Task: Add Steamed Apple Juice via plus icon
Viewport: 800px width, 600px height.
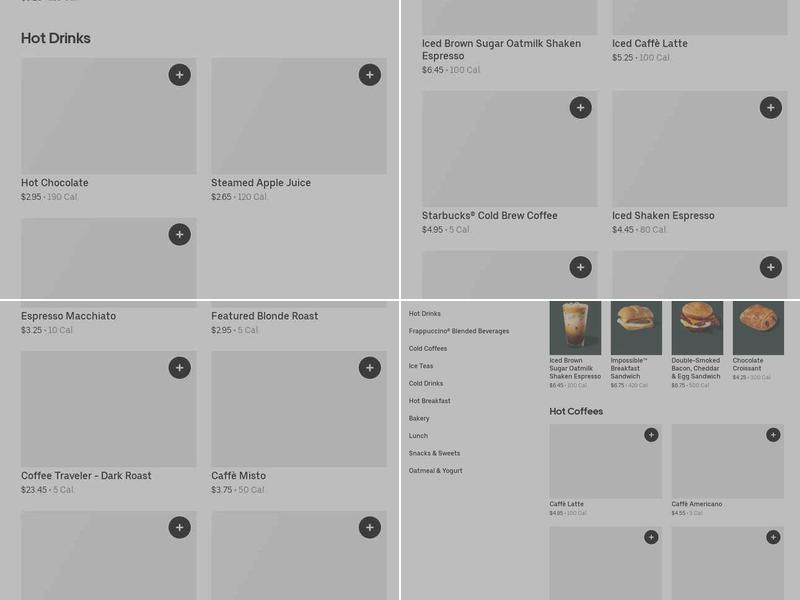Action: point(370,75)
